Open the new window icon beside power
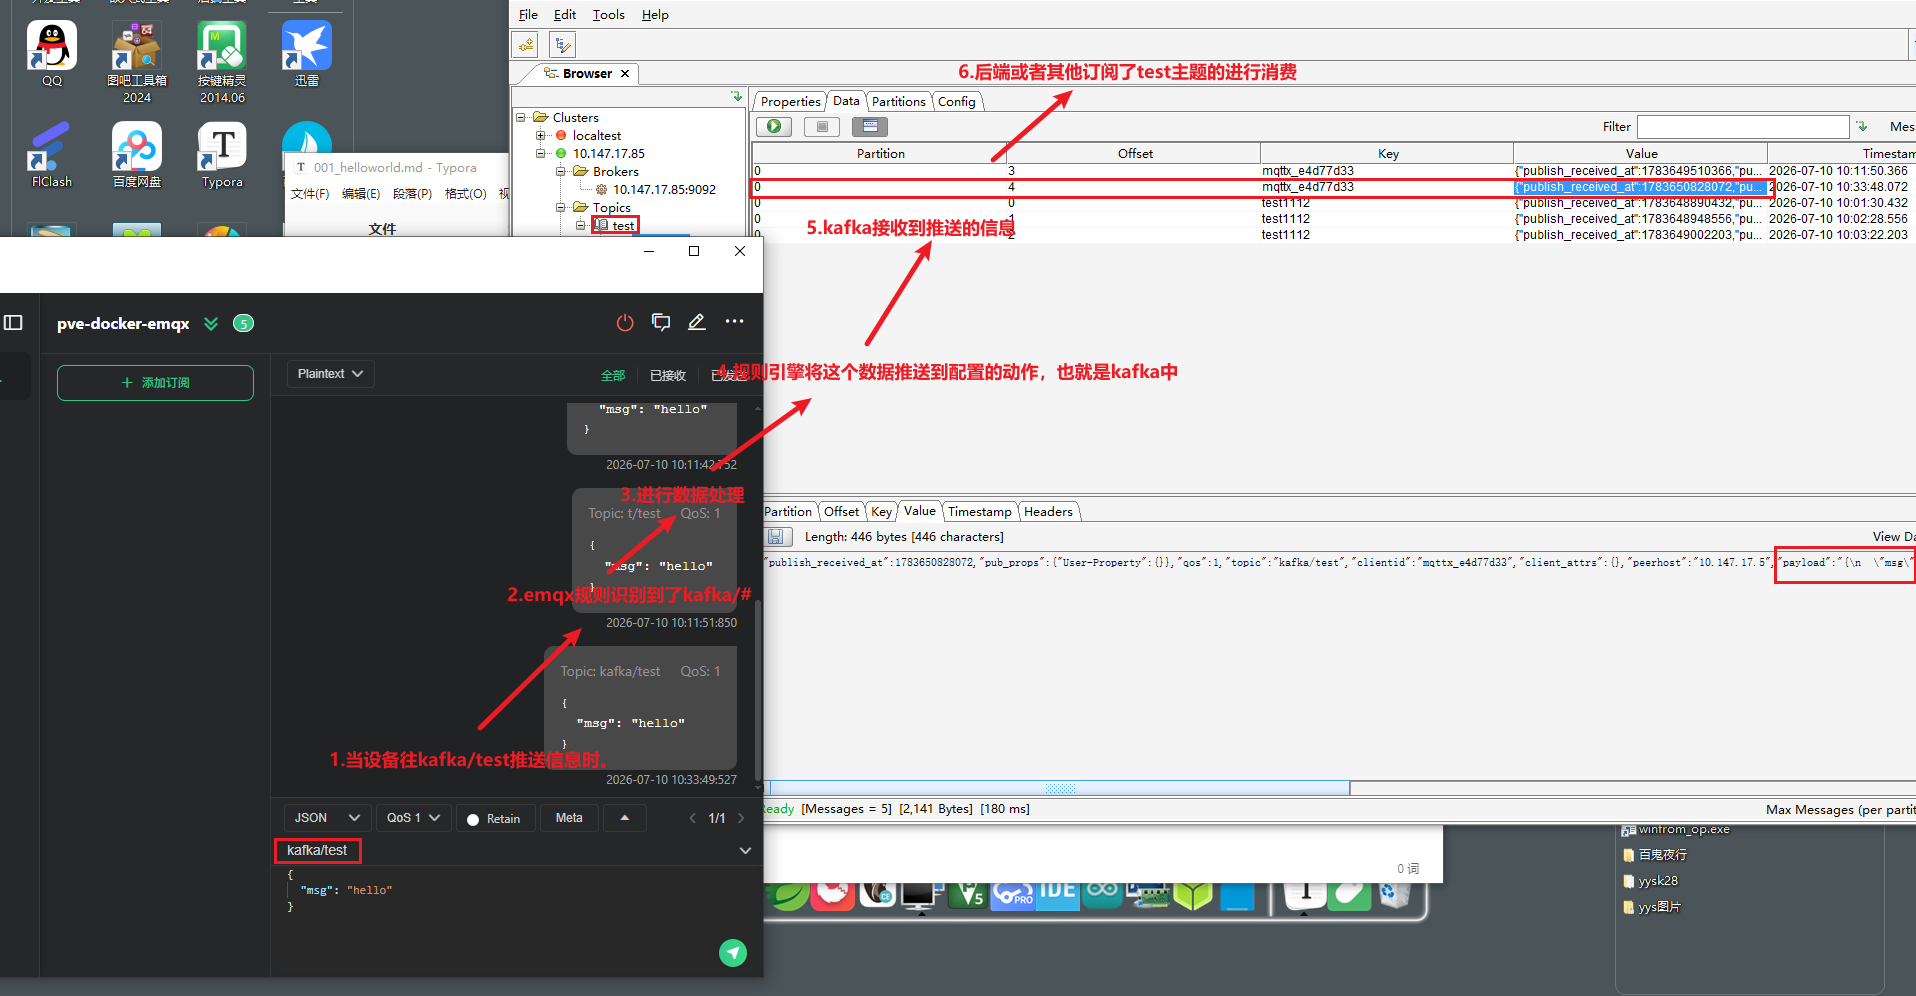 661,322
